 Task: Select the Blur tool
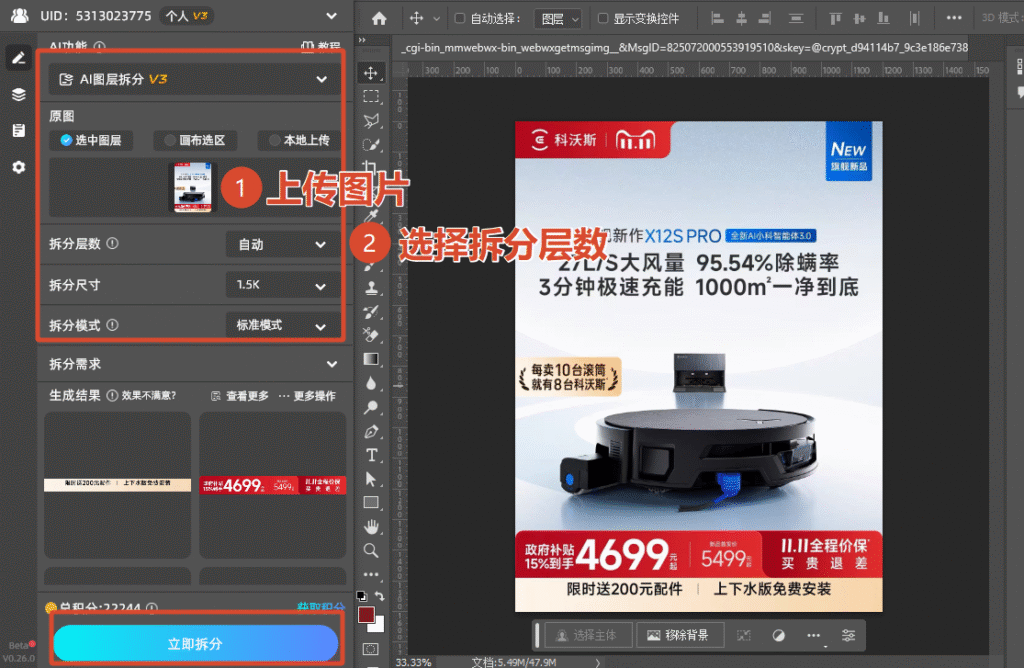click(371, 383)
